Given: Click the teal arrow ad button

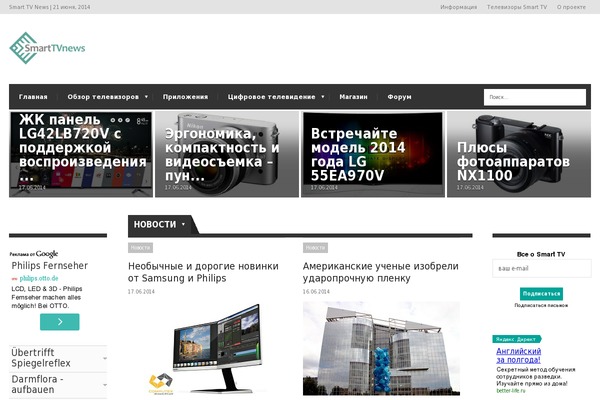Looking at the screenshot, I should click(60, 322).
